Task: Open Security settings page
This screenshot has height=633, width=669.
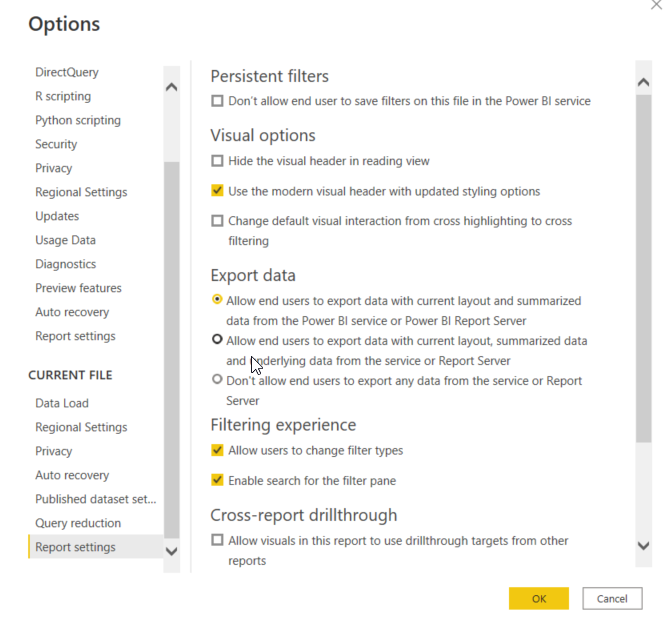Action: (x=56, y=144)
